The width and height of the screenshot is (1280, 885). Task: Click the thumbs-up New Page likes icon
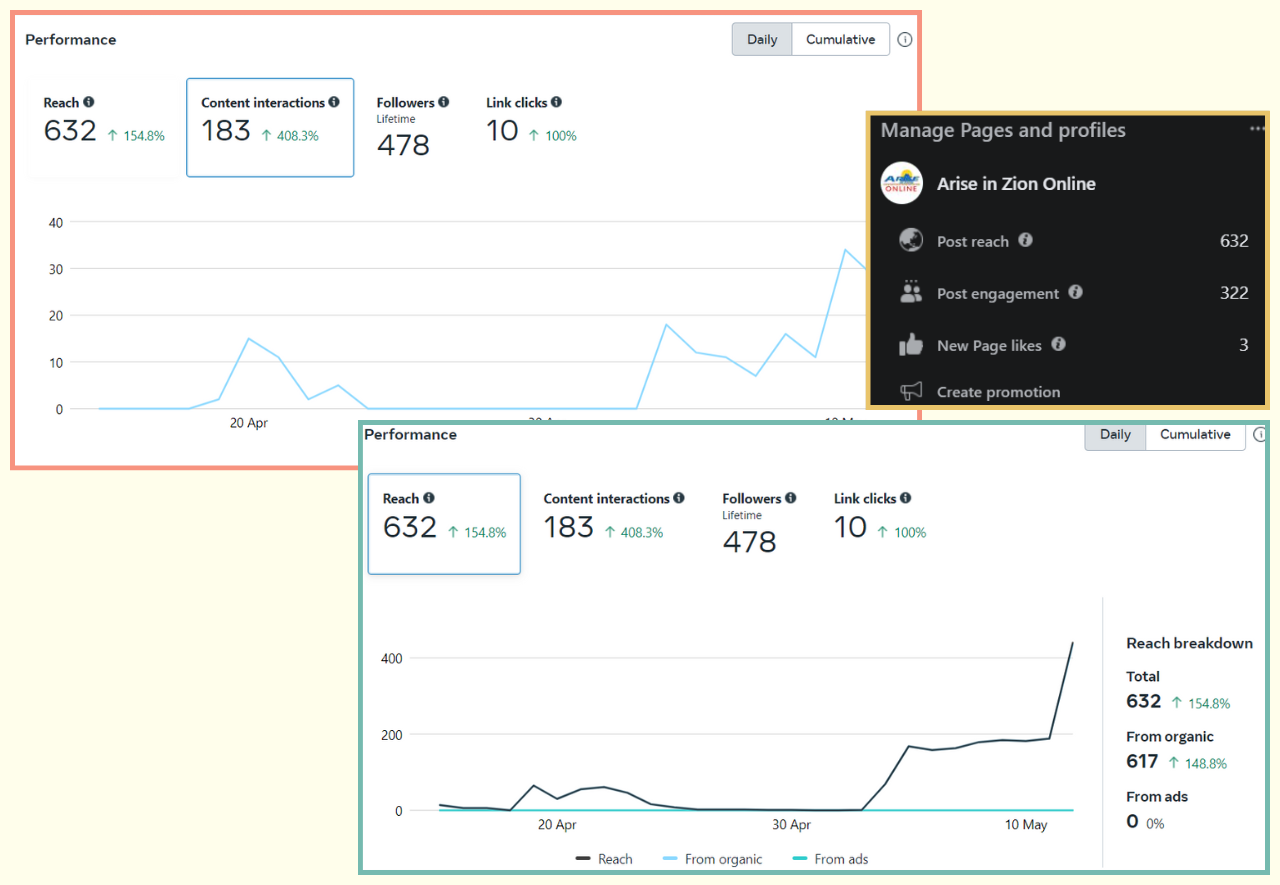click(911, 345)
